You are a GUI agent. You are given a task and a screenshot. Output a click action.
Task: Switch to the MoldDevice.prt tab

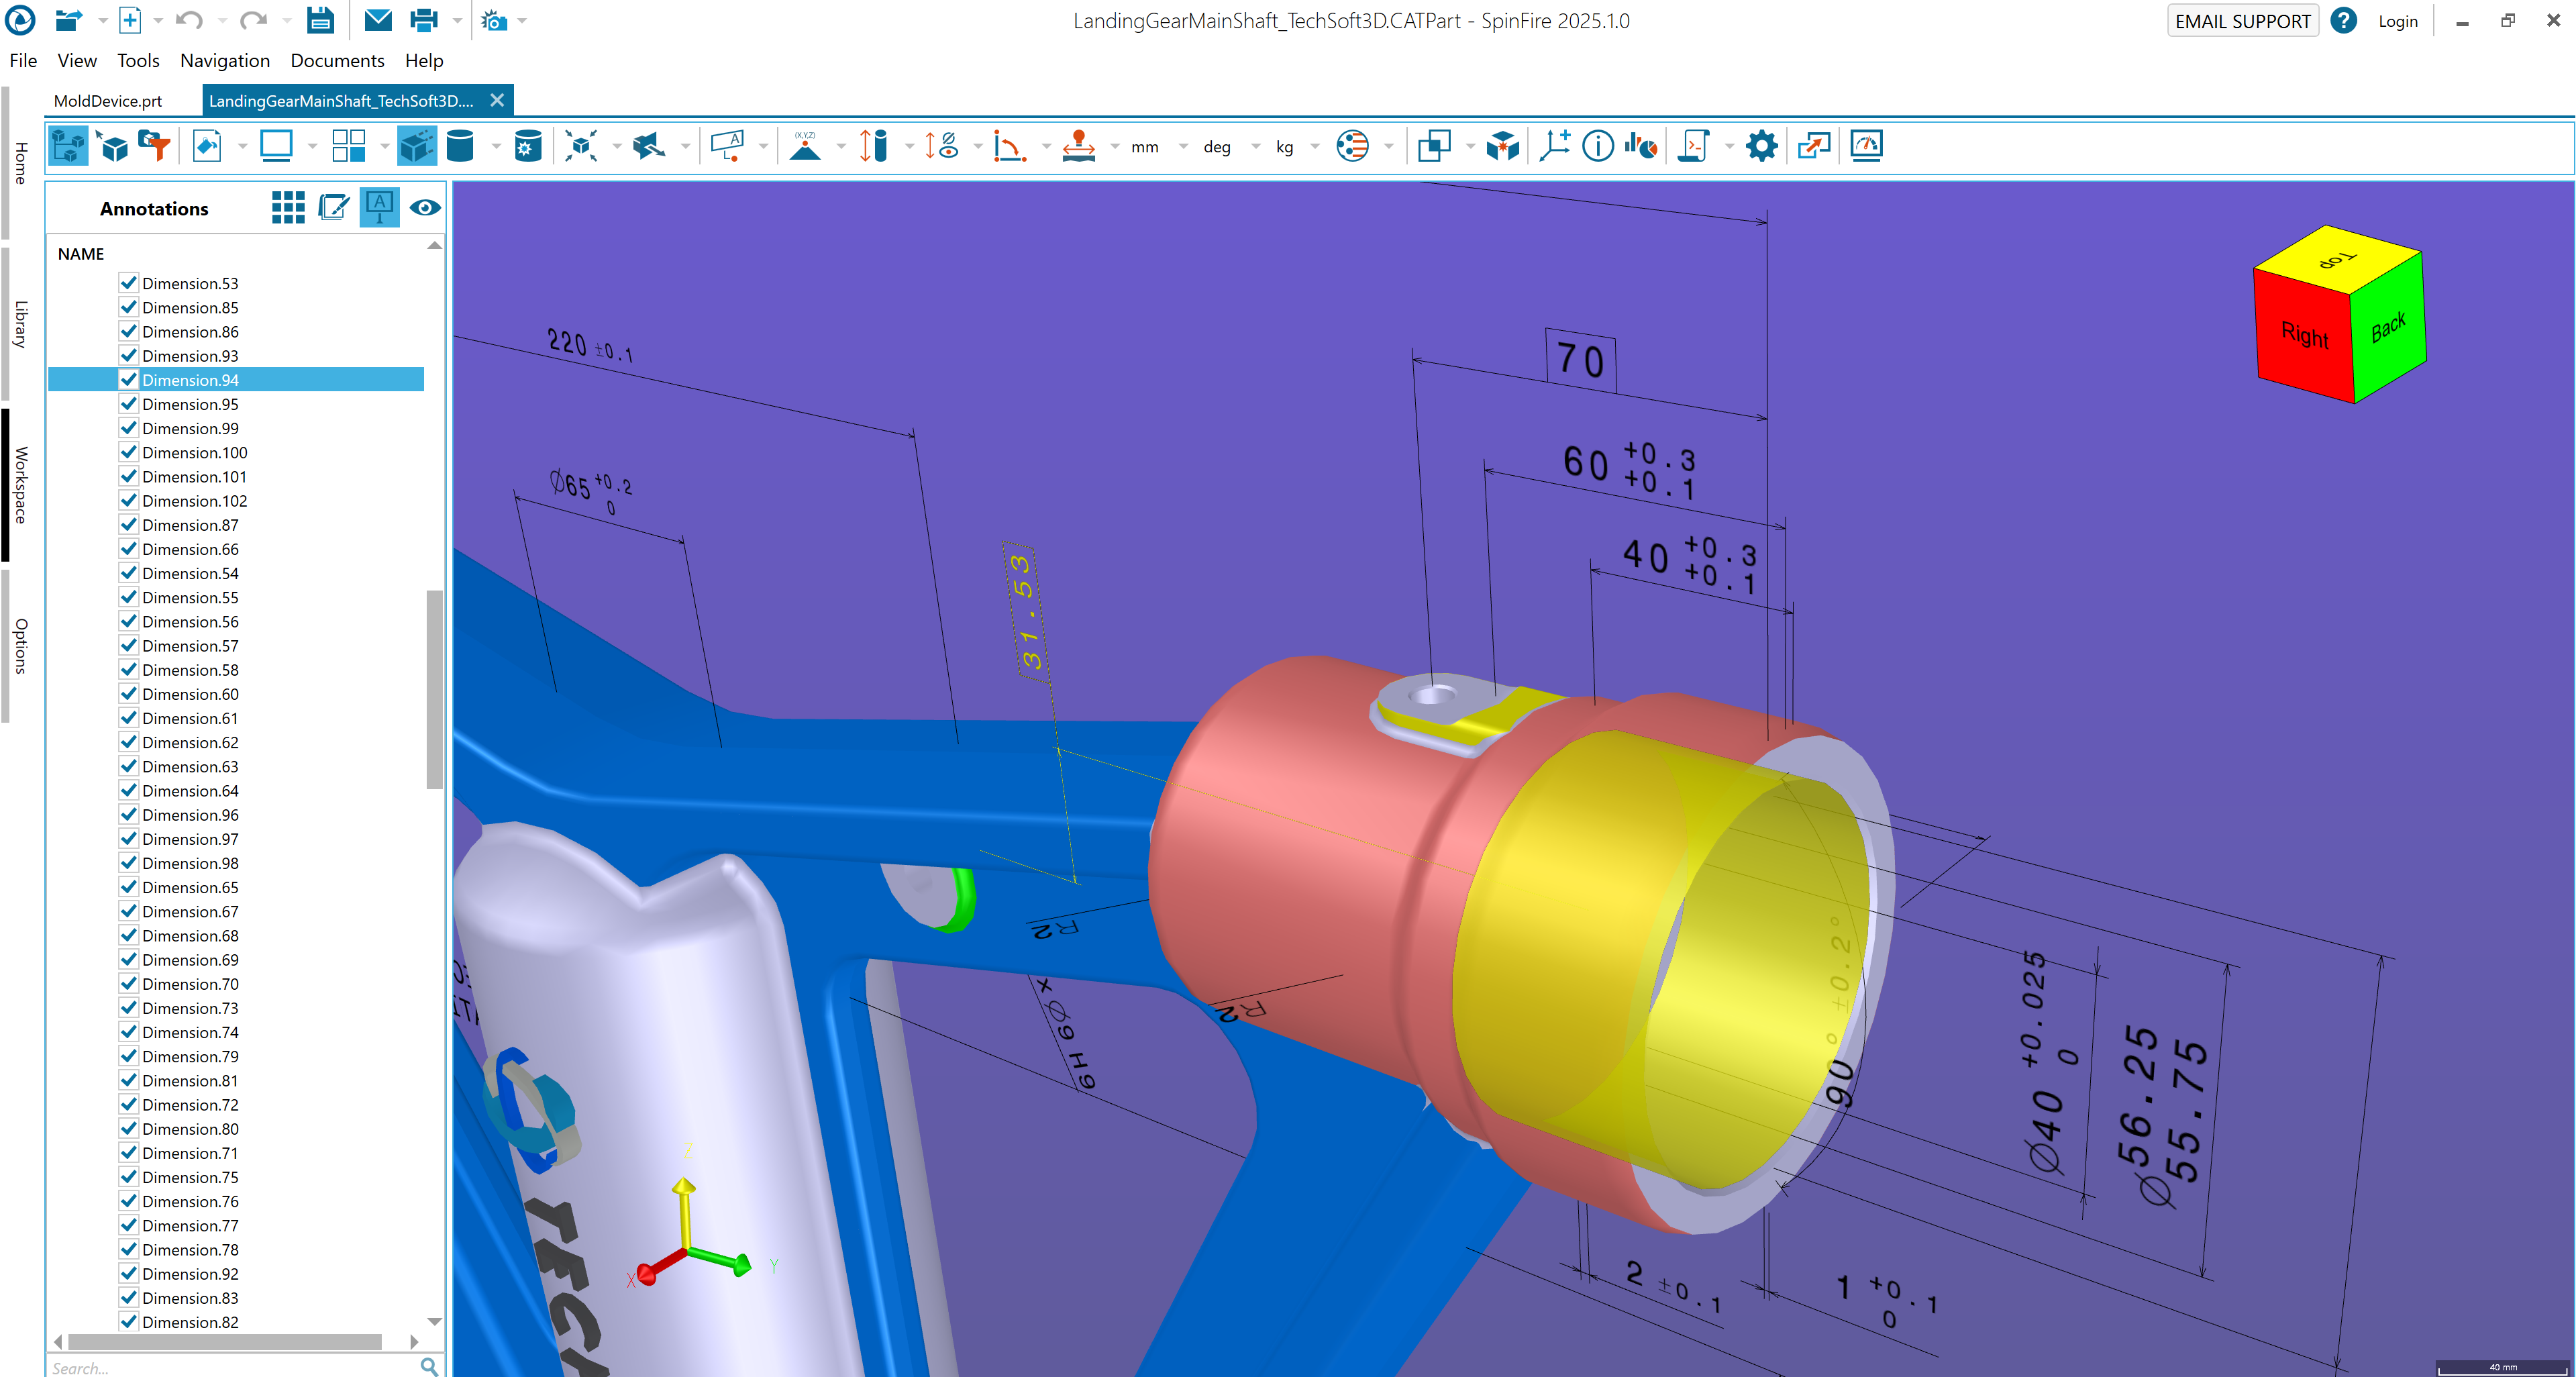[108, 101]
